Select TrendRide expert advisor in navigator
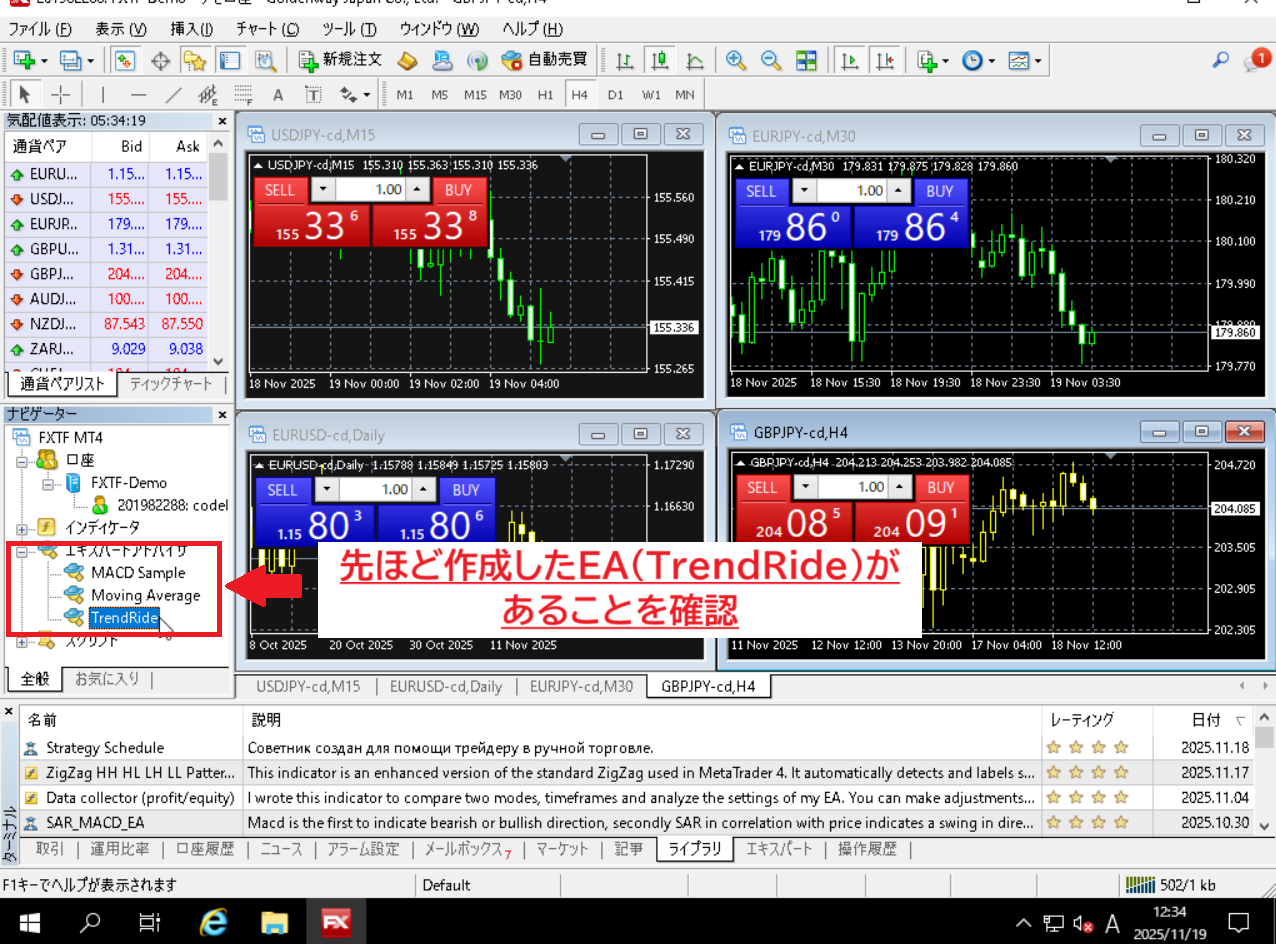Screen dimensions: 1276x944 (124, 618)
